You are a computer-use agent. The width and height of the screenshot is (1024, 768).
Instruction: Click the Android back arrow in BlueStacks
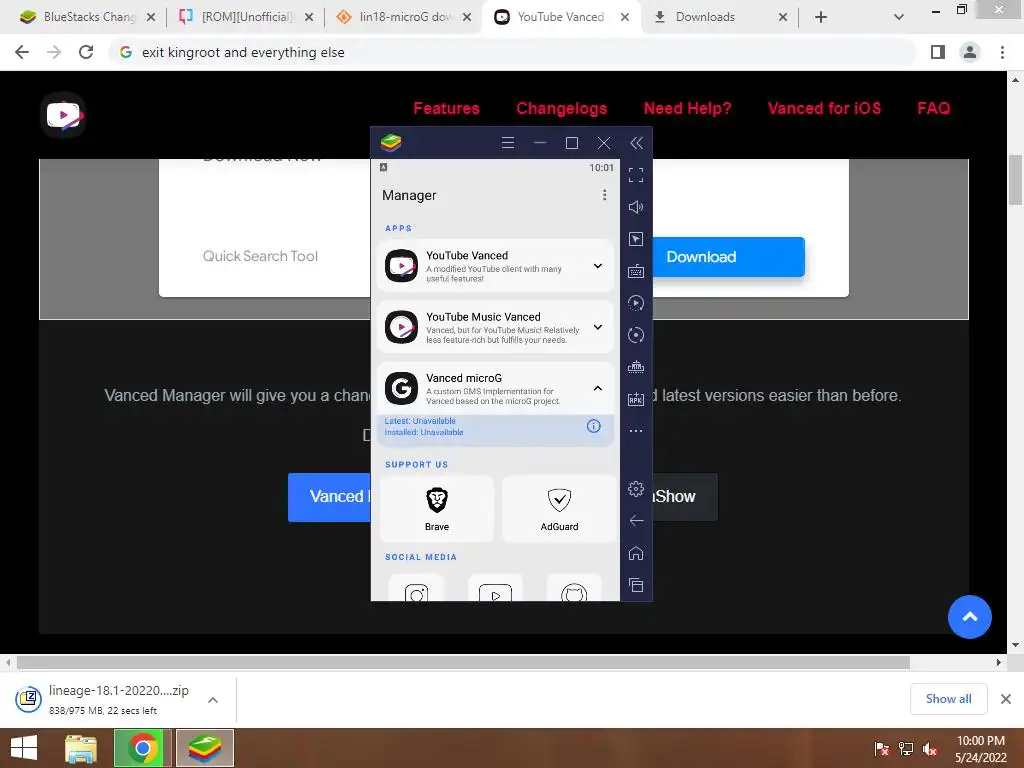click(x=636, y=520)
